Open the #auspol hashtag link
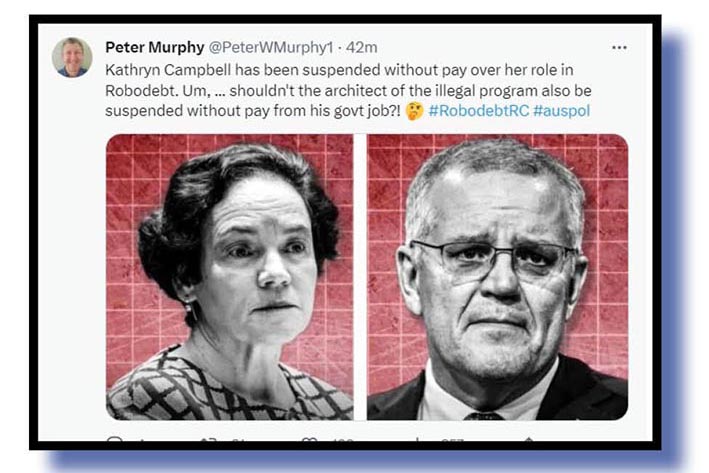This screenshot has height=473, width=709. coord(562,110)
